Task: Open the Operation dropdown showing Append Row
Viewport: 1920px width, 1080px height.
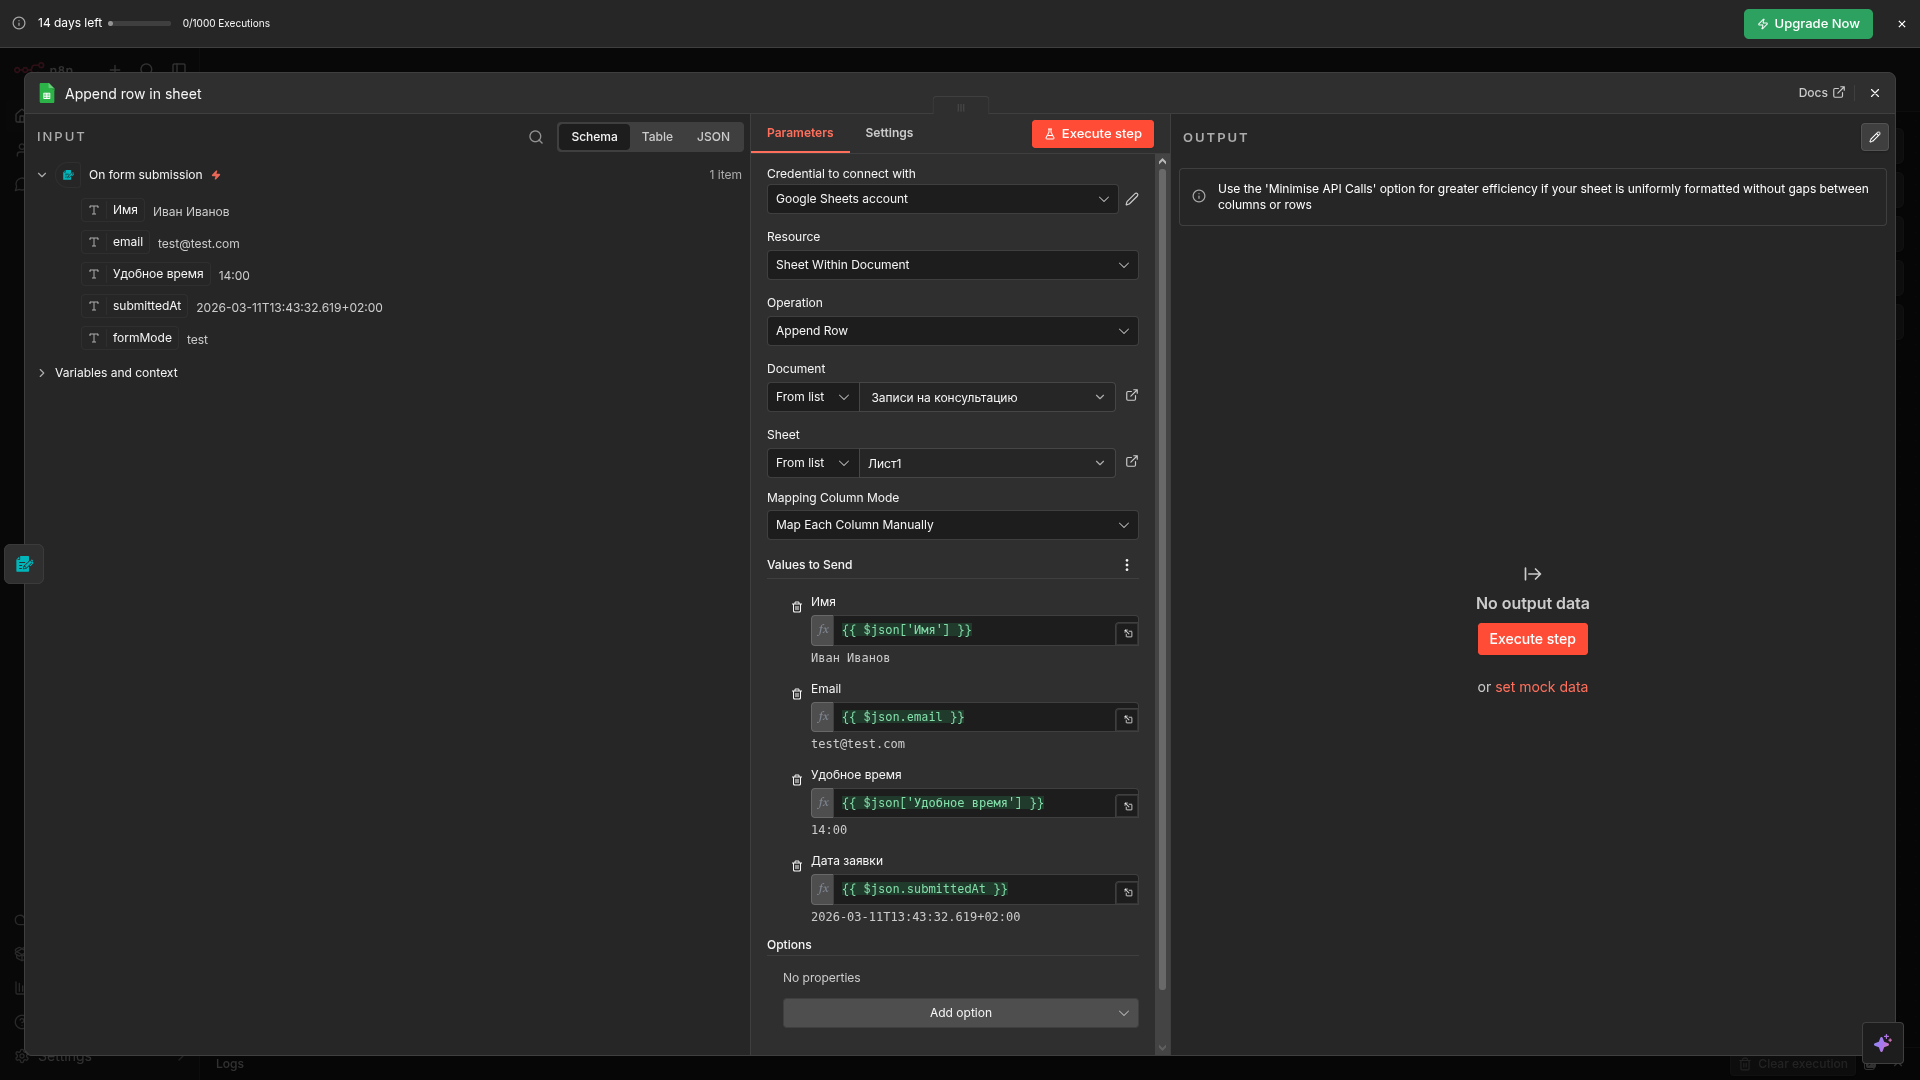Action: [952, 331]
